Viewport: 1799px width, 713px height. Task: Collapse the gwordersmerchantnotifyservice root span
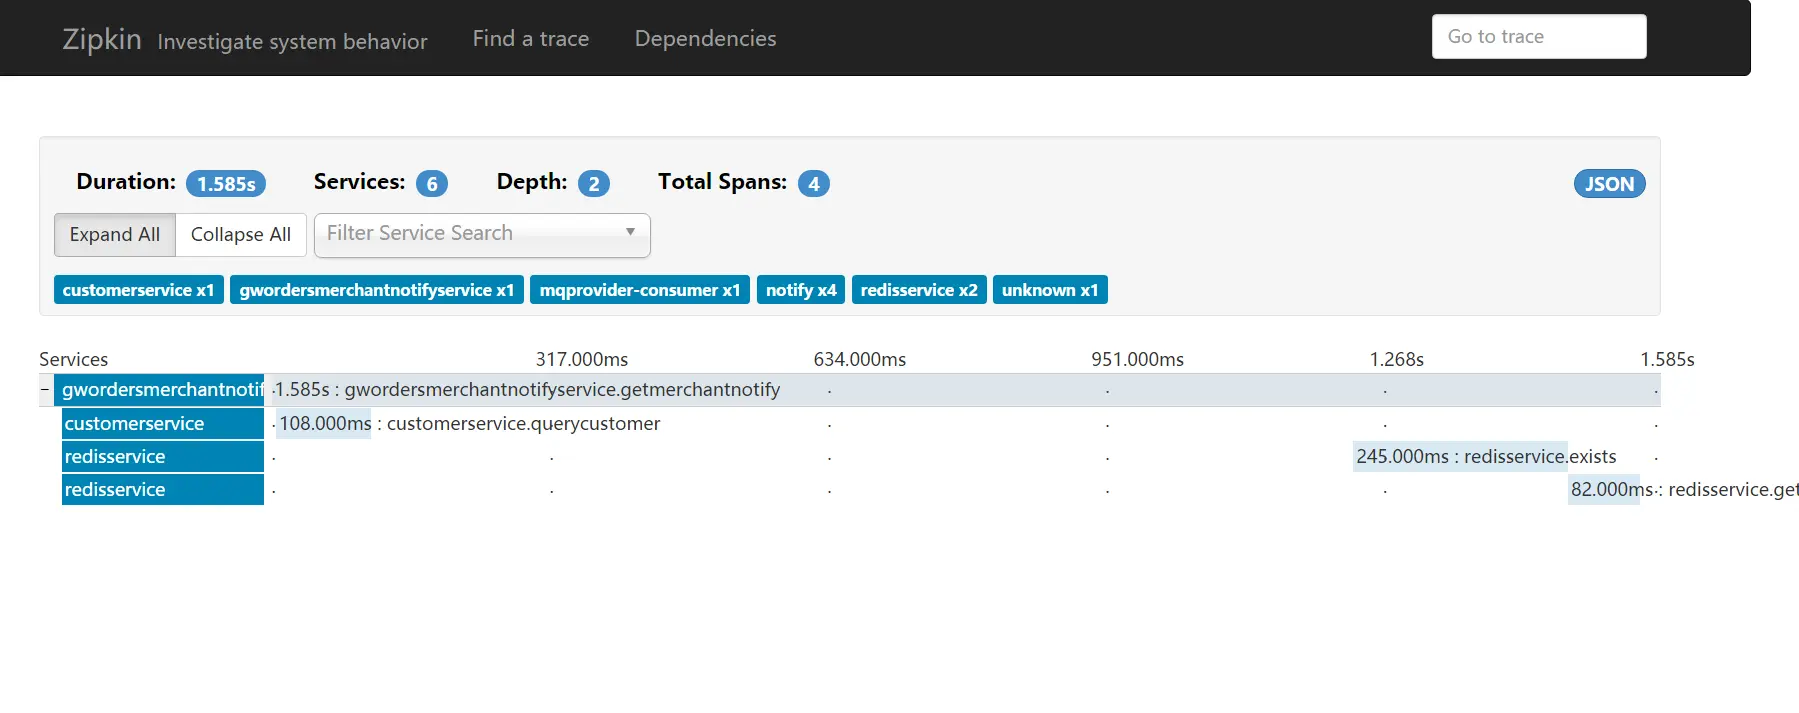[45, 390]
